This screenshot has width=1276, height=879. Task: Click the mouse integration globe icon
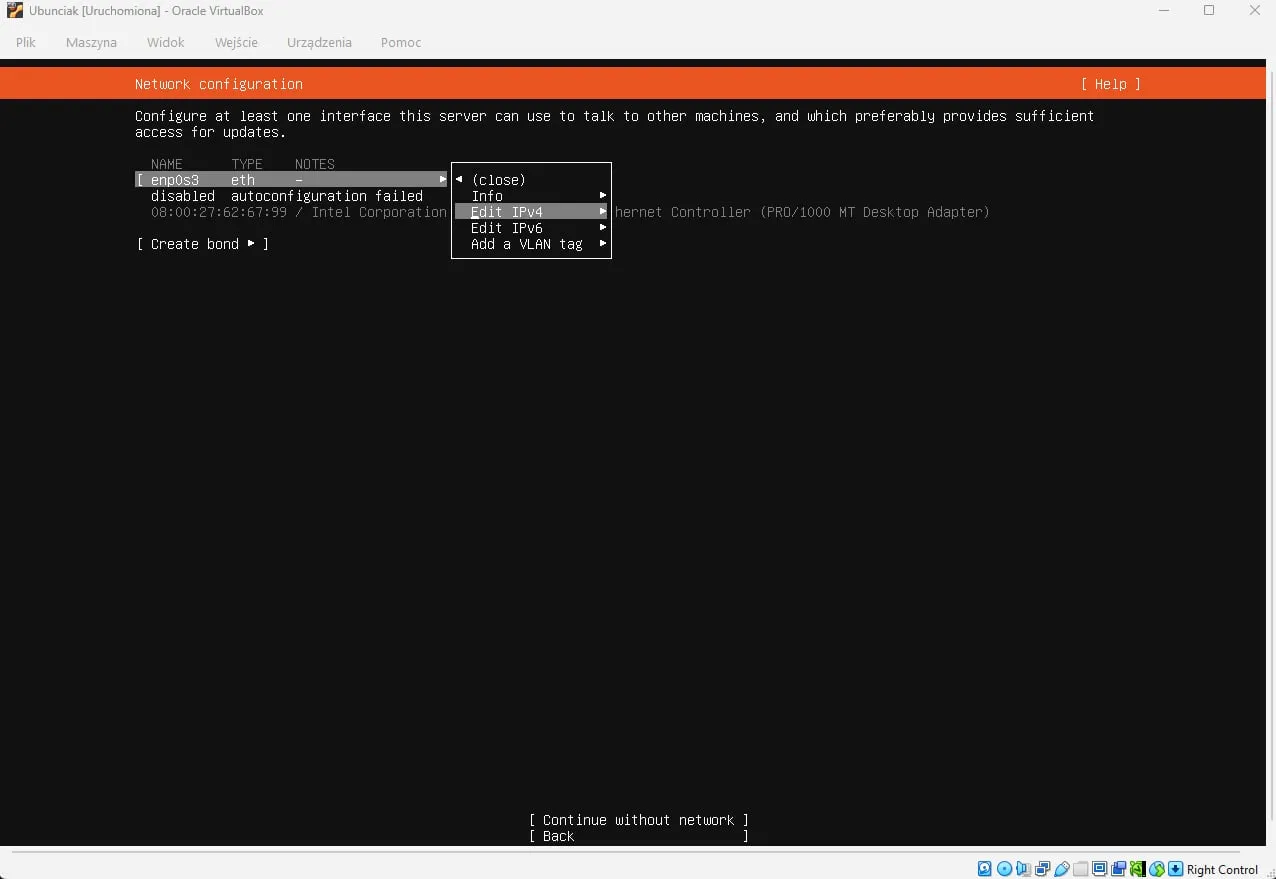tap(1157, 869)
